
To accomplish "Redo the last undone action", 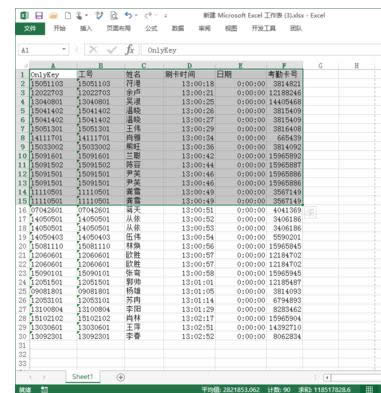I will point(148,15).
